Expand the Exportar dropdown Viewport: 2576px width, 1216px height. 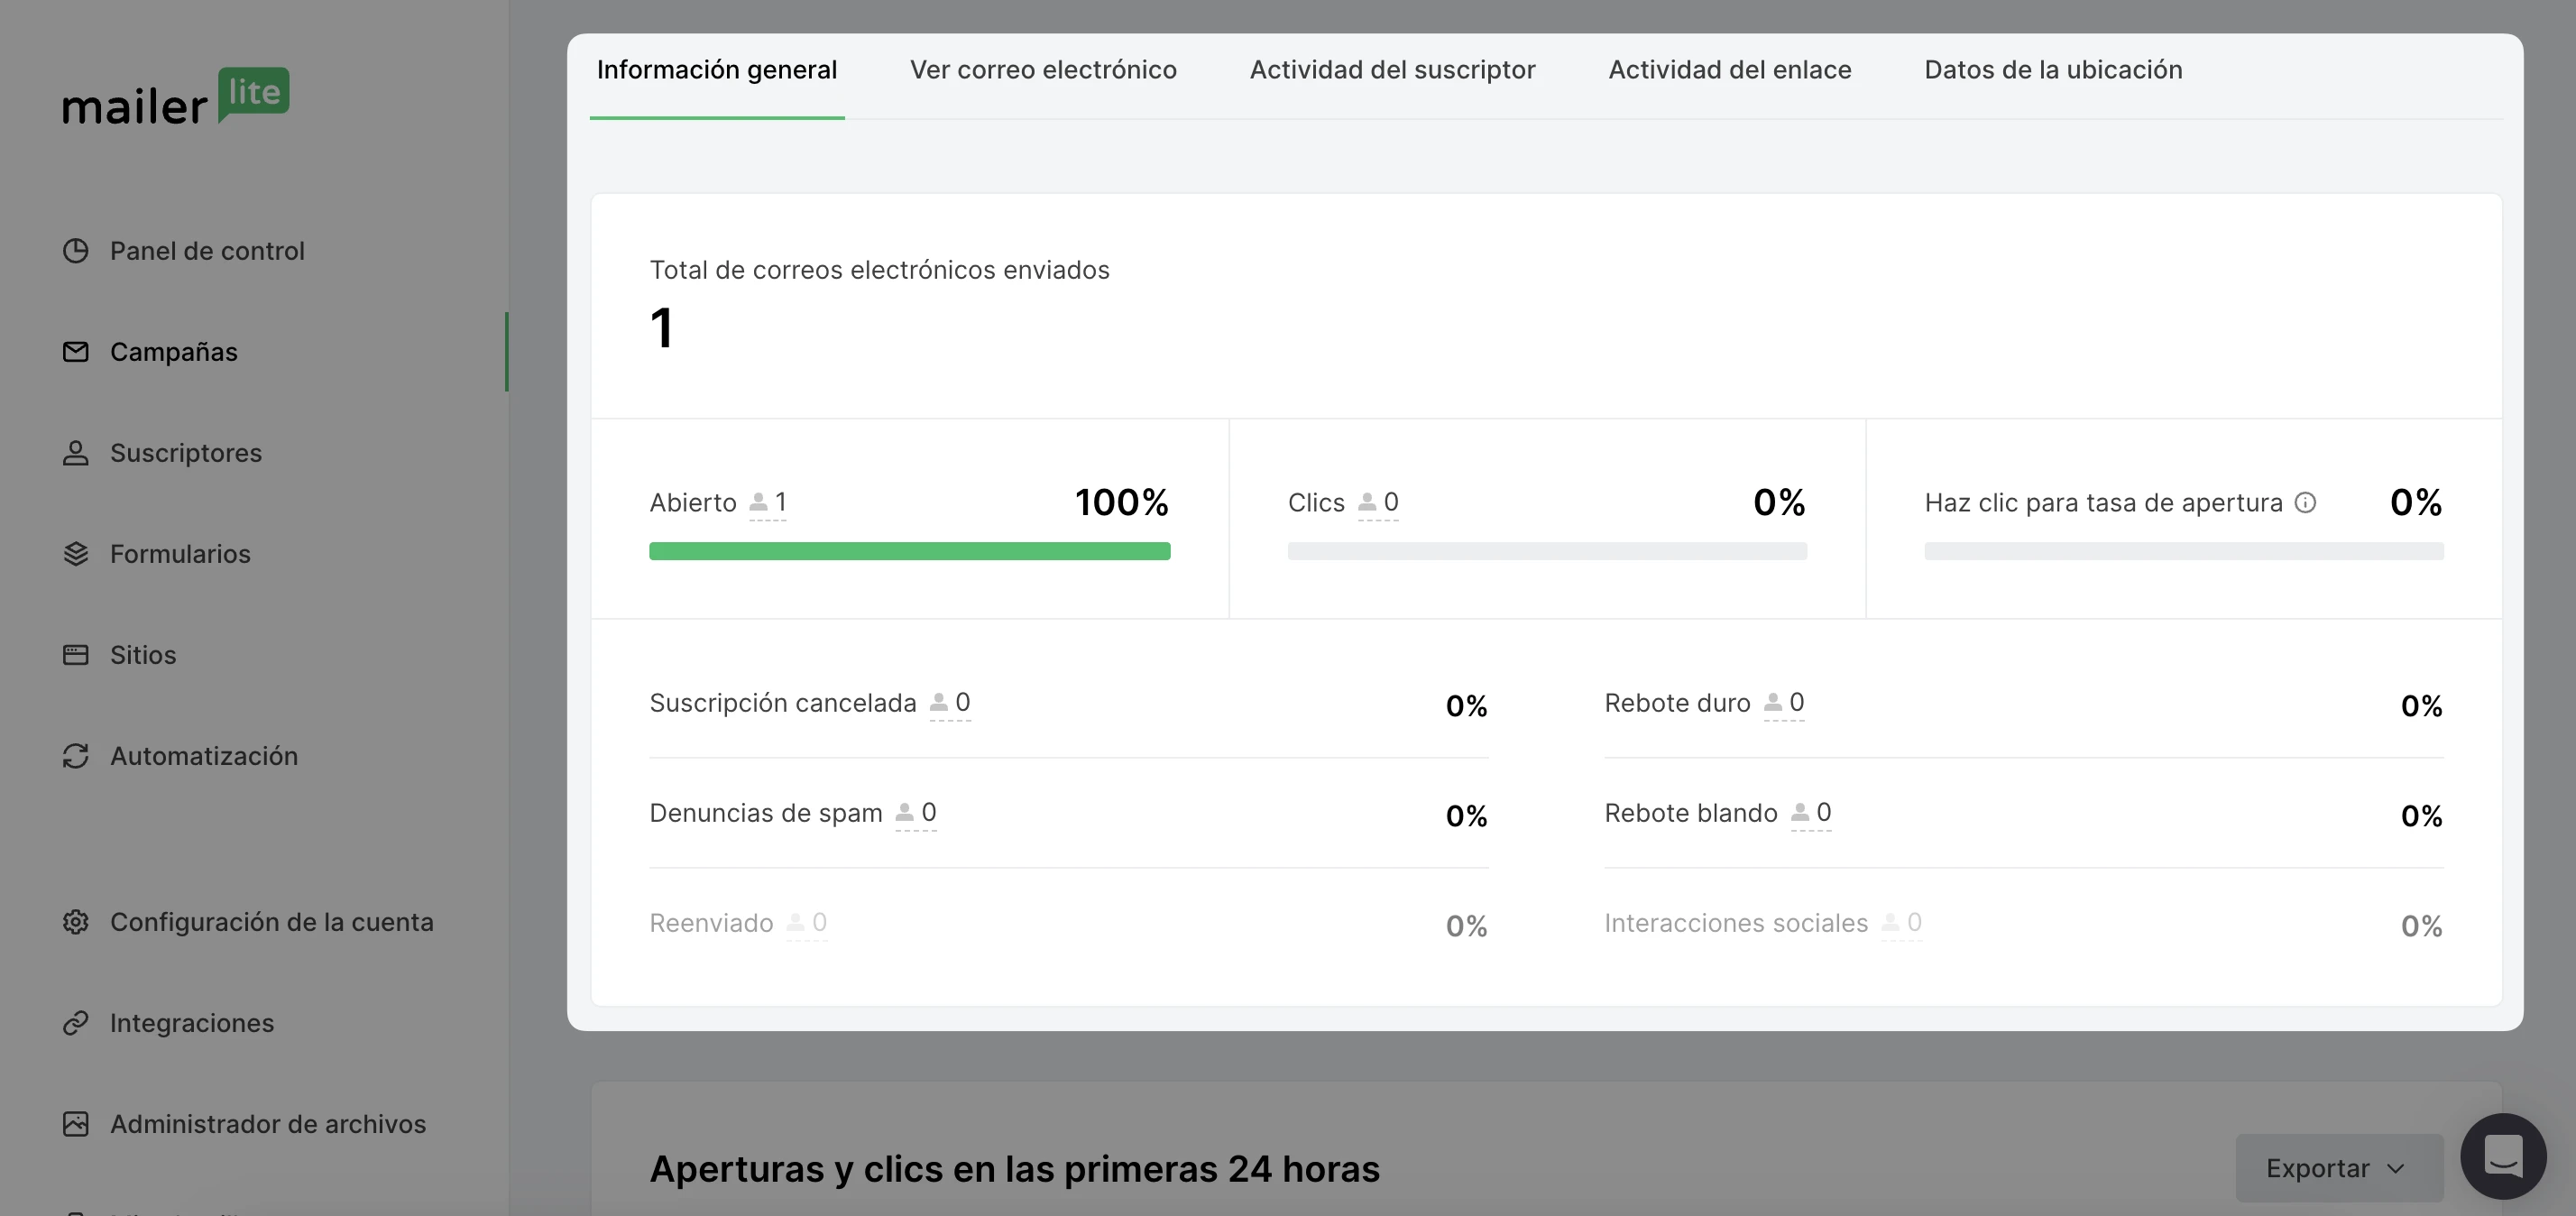(x=2338, y=1168)
